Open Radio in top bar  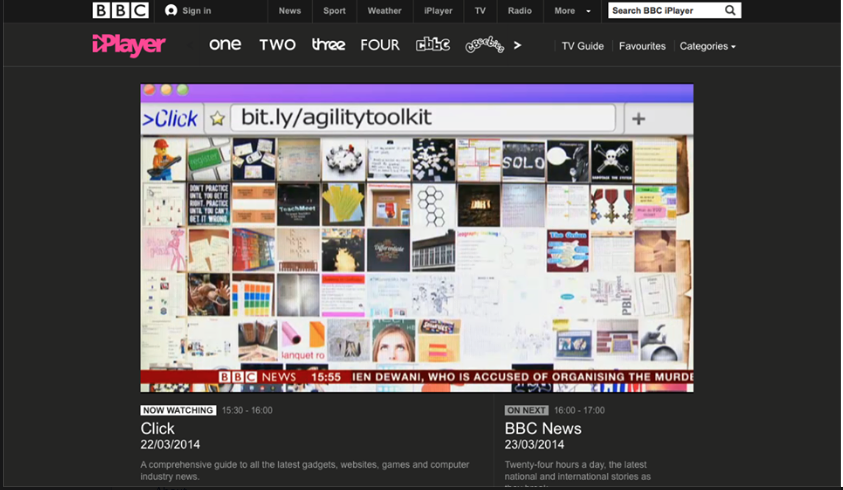click(520, 11)
